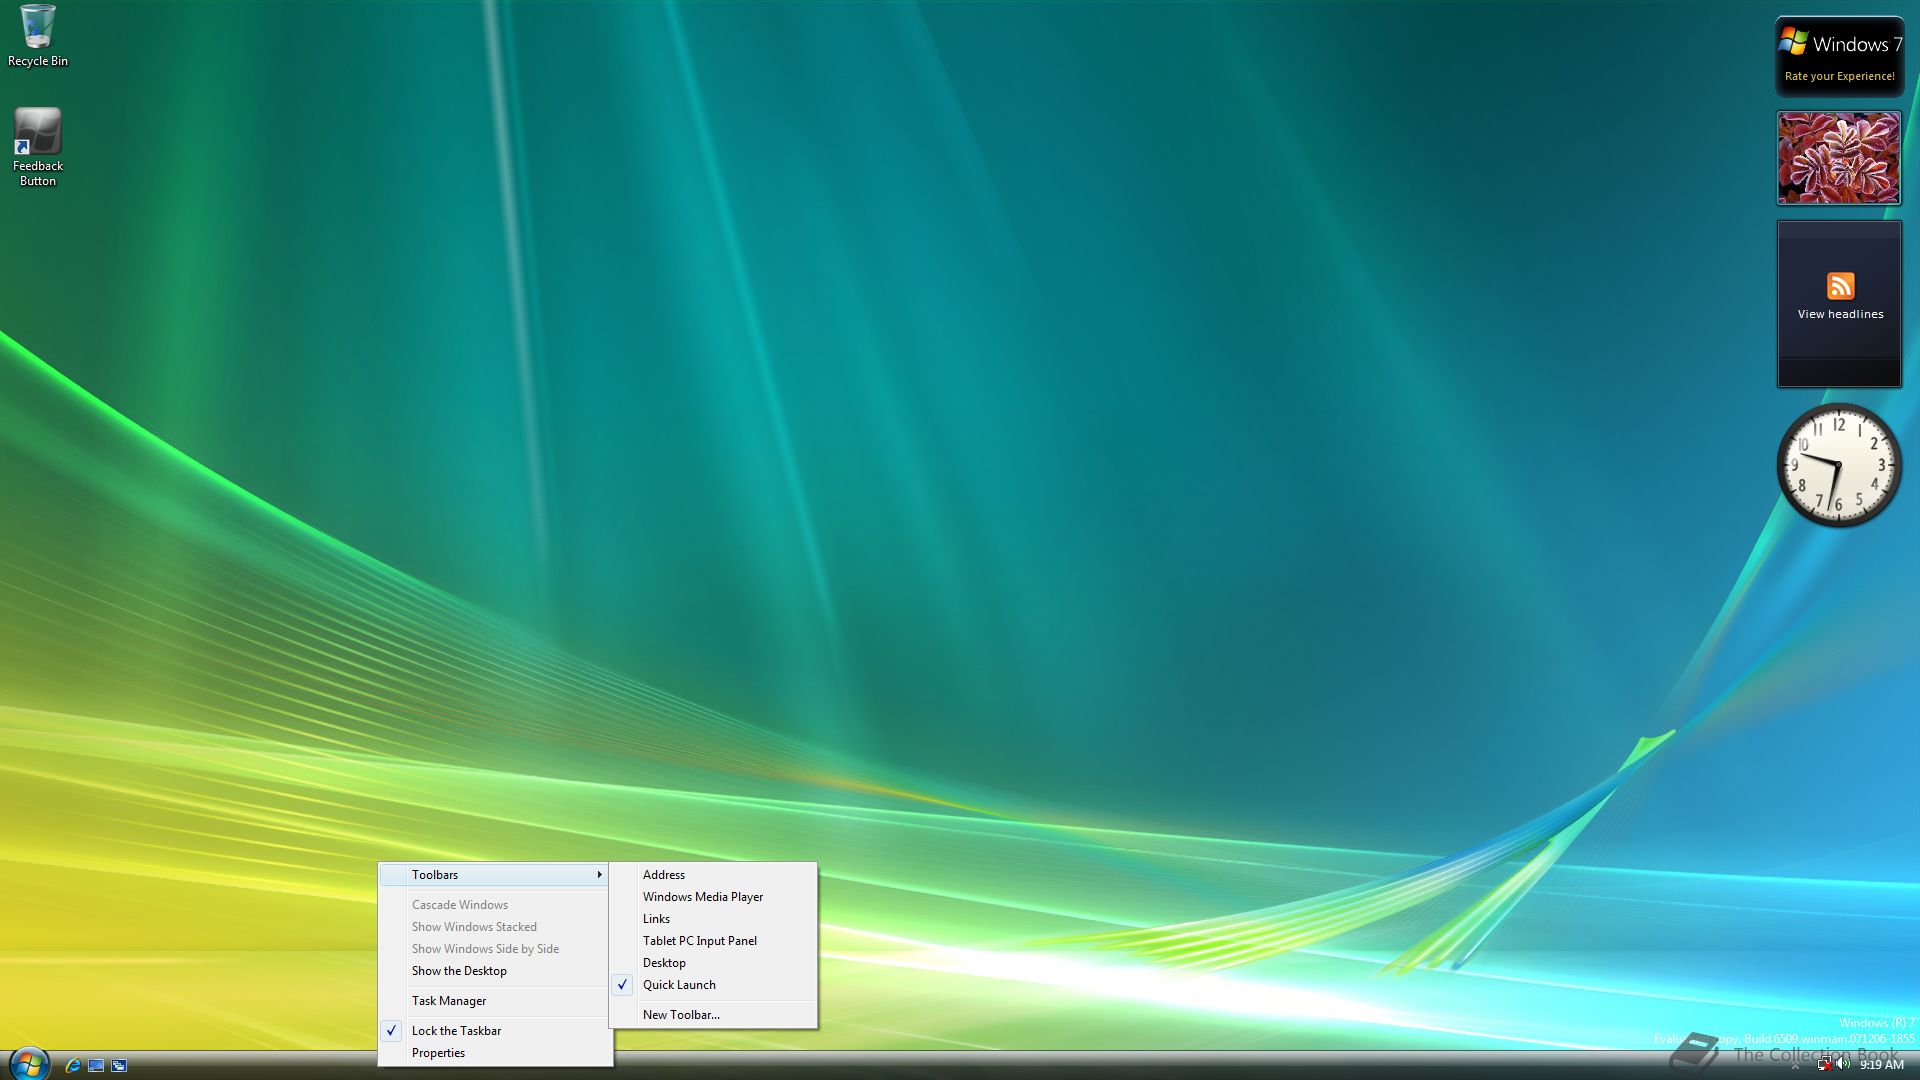Open the Recycle Bin desktop icon
Screen dimensions: 1920x1080
[38, 36]
